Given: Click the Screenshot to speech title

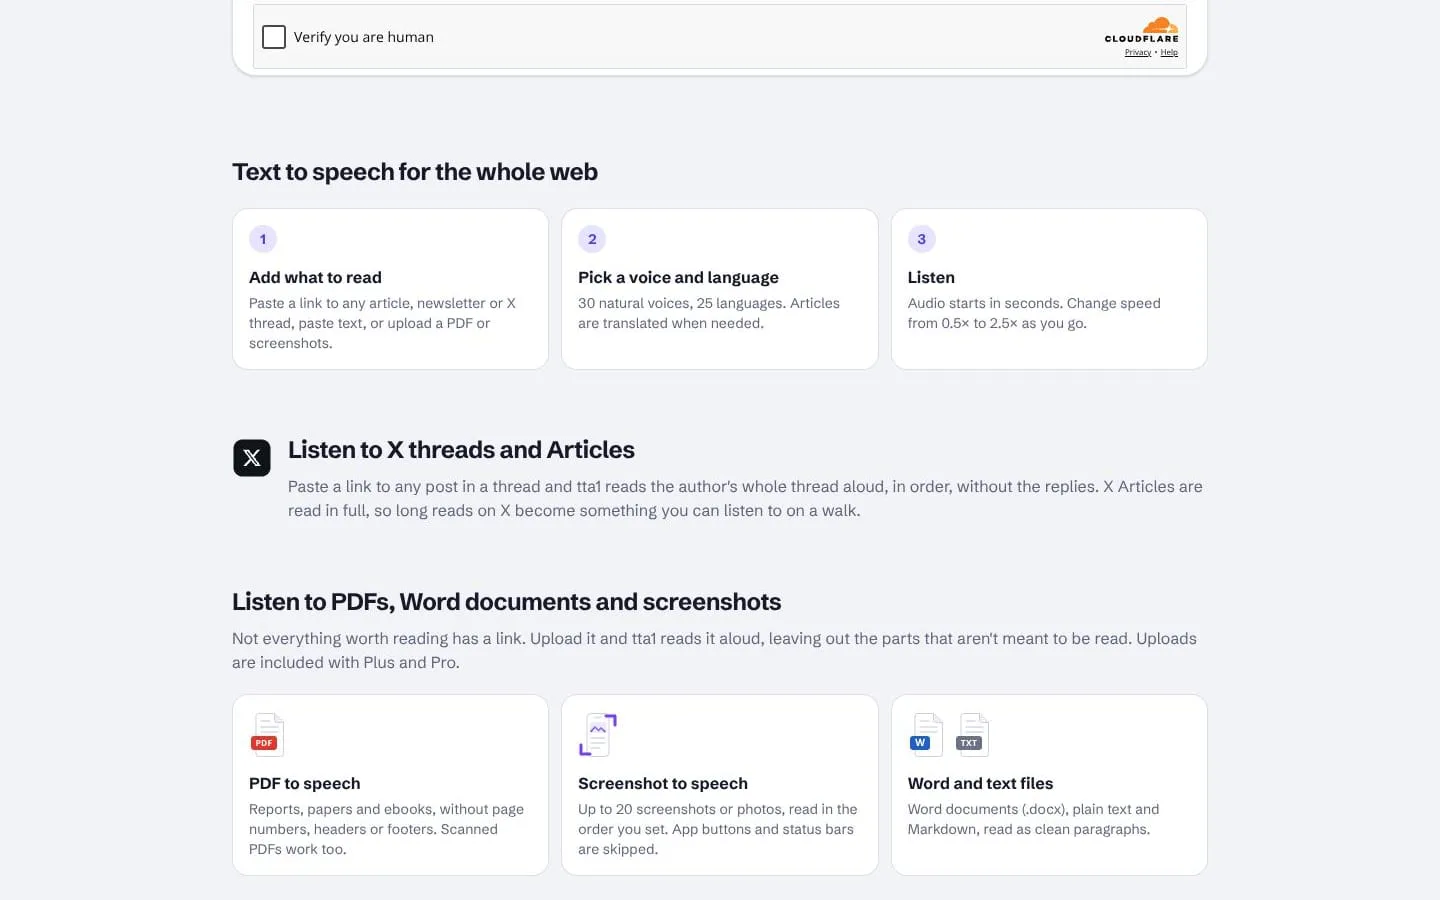Looking at the screenshot, I should pyautogui.click(x=663, y=784).
